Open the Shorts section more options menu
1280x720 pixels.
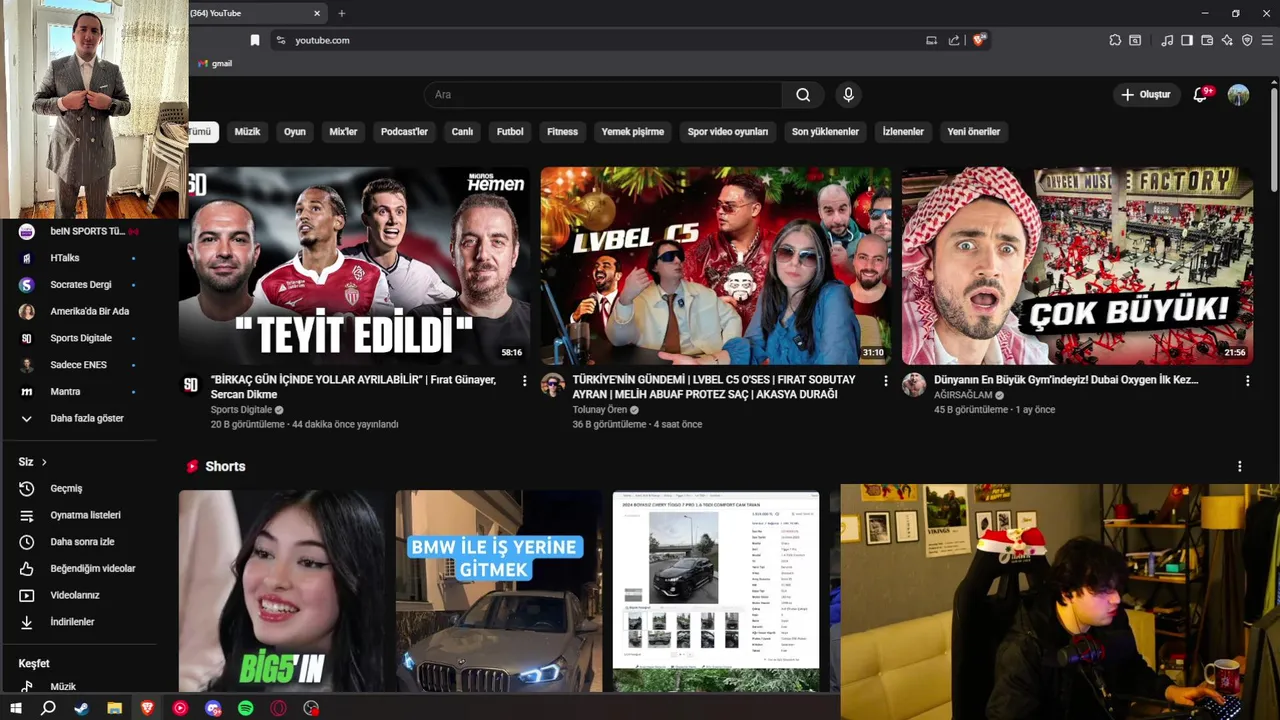coord(1239,466)
